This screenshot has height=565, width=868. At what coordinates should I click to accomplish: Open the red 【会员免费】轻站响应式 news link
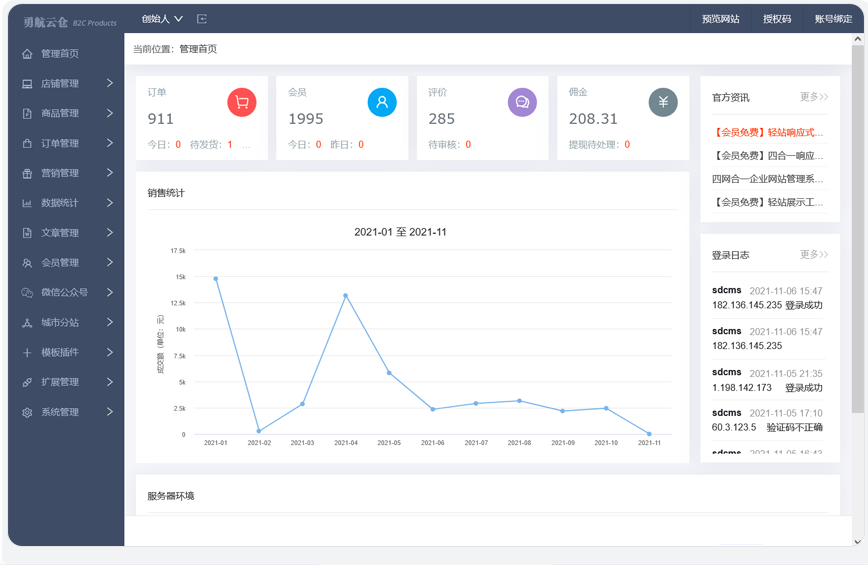pos(767,132)
